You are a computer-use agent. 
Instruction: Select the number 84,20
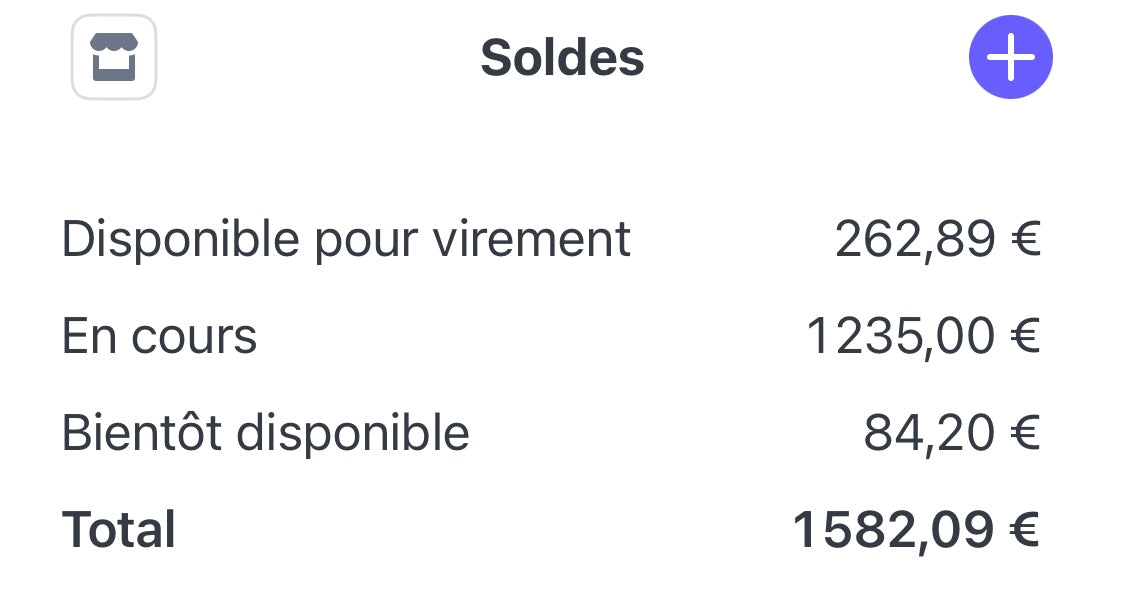pos(929,433)
